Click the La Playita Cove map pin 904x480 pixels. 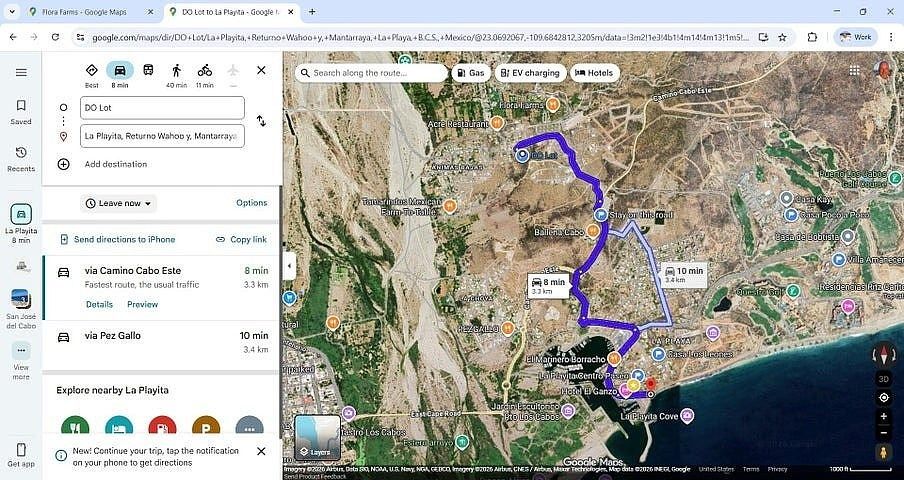pyautogui.click(x=687, y=415)
